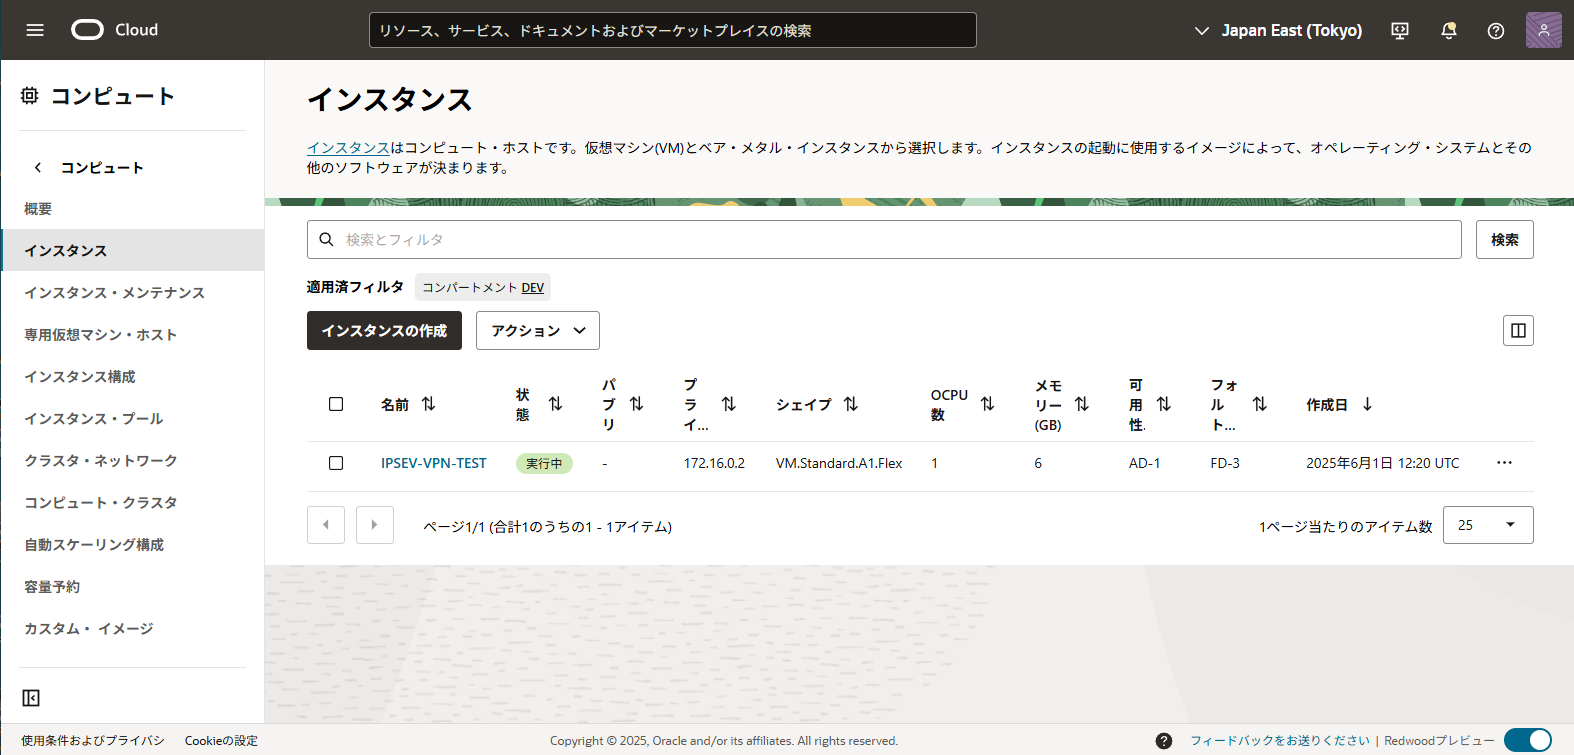The width and height of the screenshot is (1574, 755).
Task: Open the Japan East (Tokyo) region dropdown
Action: 1278,31
